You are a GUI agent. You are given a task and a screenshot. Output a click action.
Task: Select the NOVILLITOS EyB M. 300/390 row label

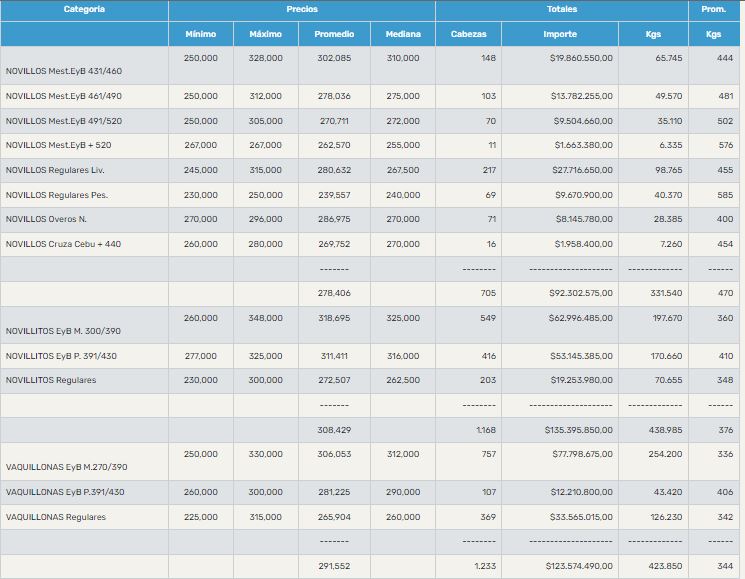pos(63,331)
